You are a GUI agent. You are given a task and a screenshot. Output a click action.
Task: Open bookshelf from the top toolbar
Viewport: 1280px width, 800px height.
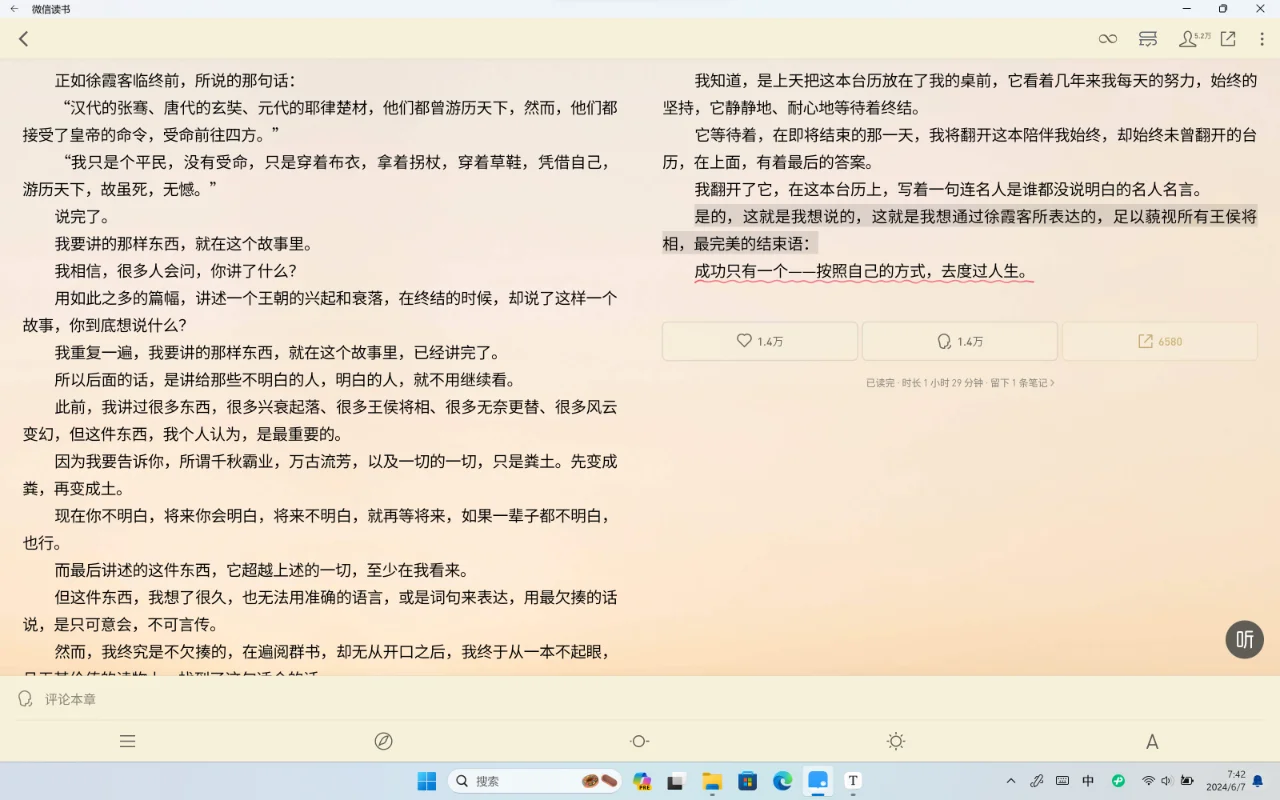click(1147, 38)
